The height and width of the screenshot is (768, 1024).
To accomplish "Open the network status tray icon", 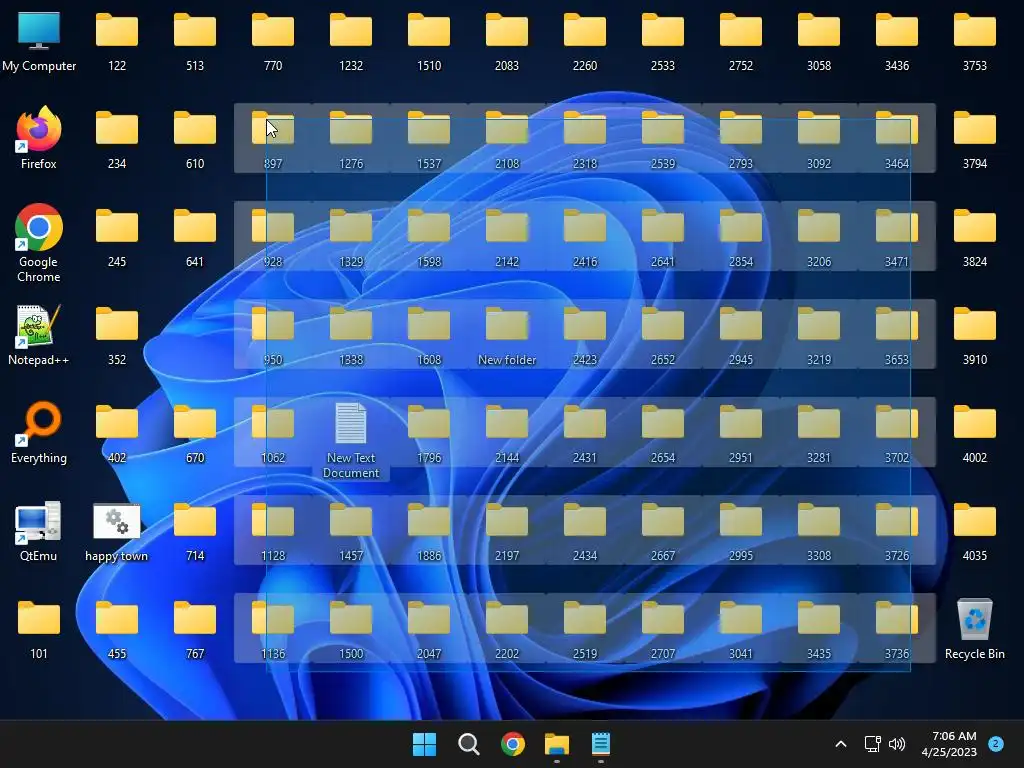I will (872, 744).
